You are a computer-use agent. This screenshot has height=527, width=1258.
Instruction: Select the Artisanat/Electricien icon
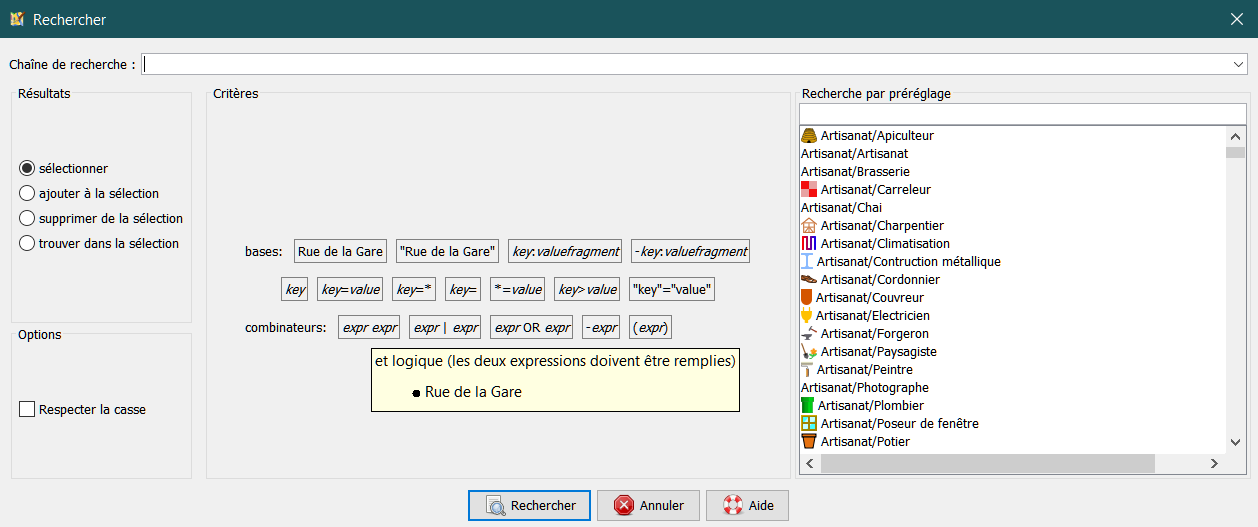tap(807, 316)
